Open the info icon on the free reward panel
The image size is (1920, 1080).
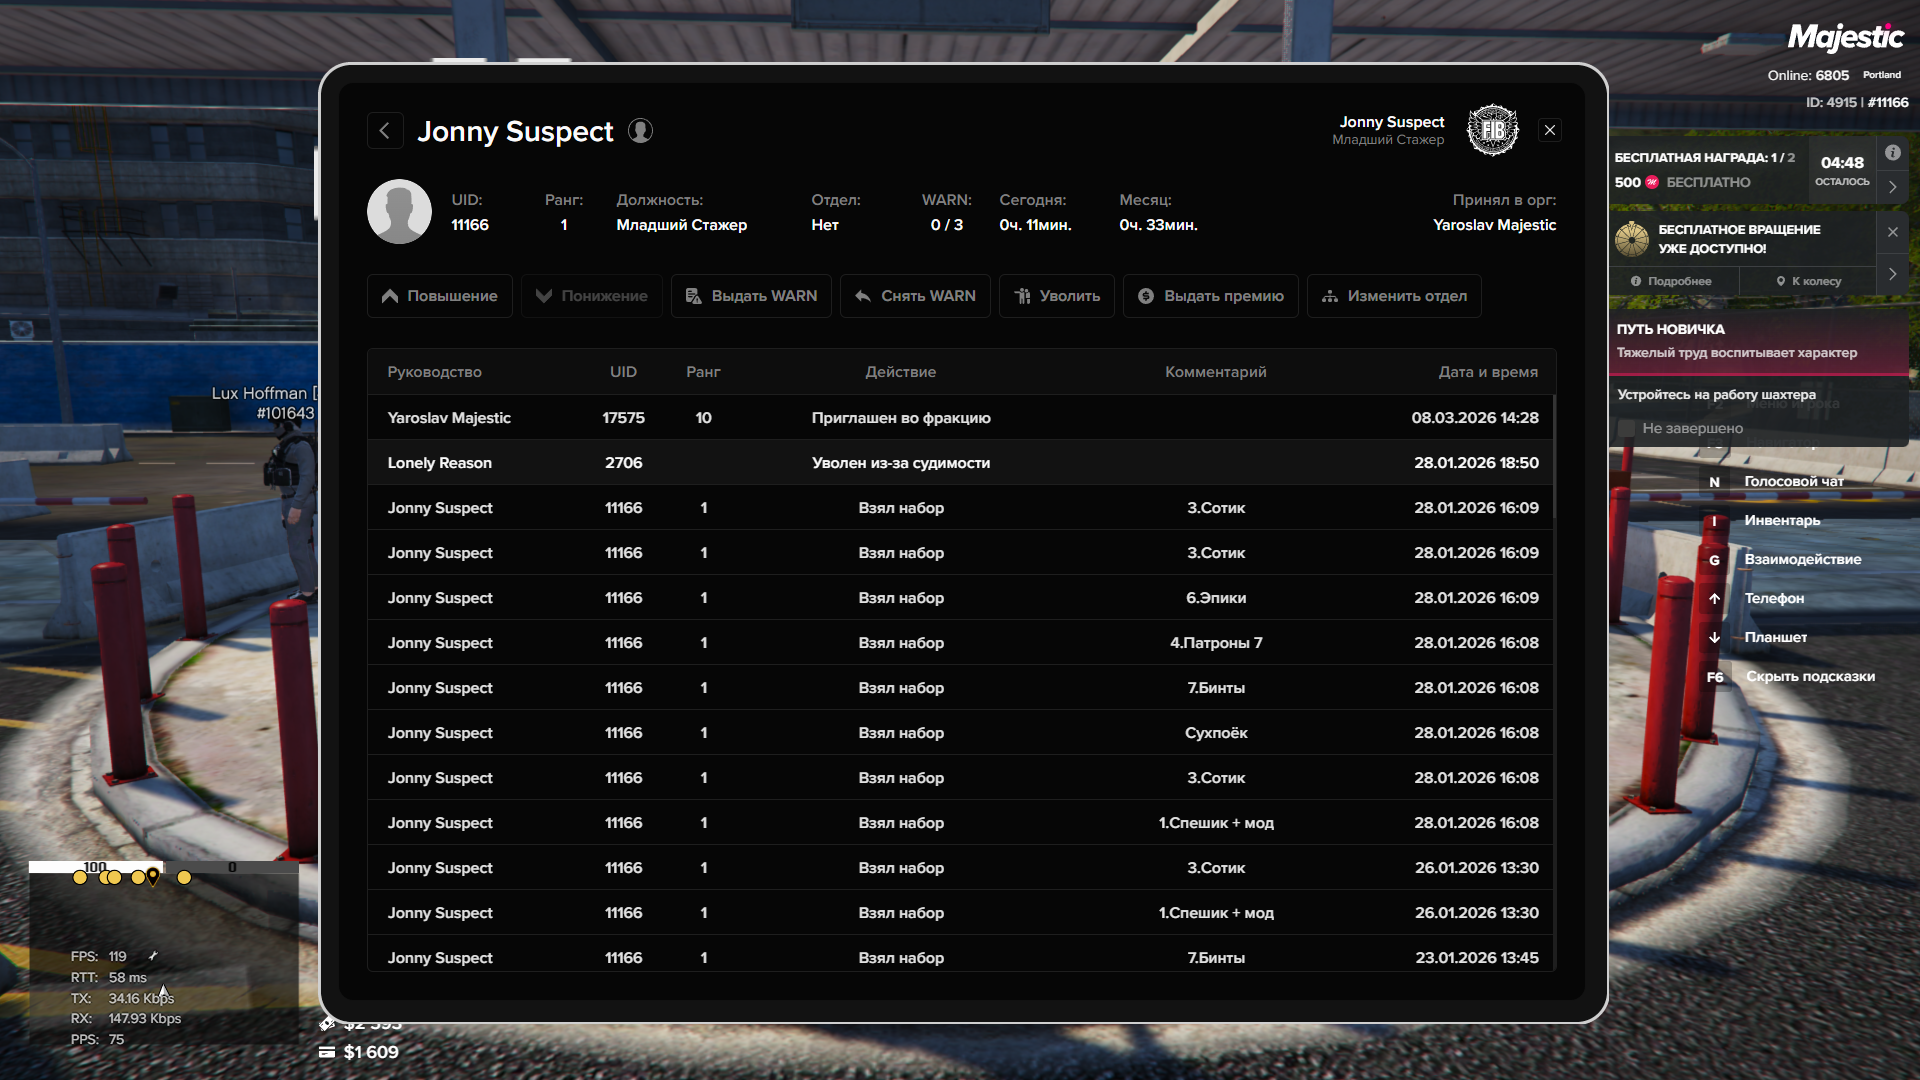[x=1893, y=153]
